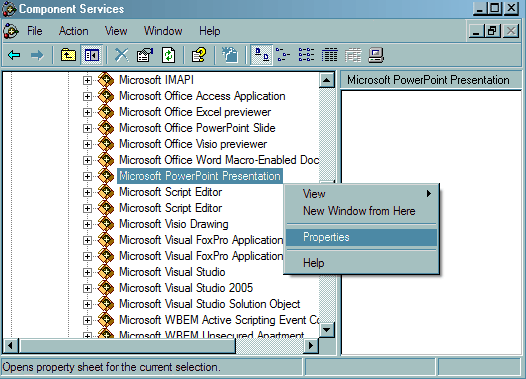
Task: Click Microsoft Visual Studio Solution Object's icon
Action: (x=106, y=304)
